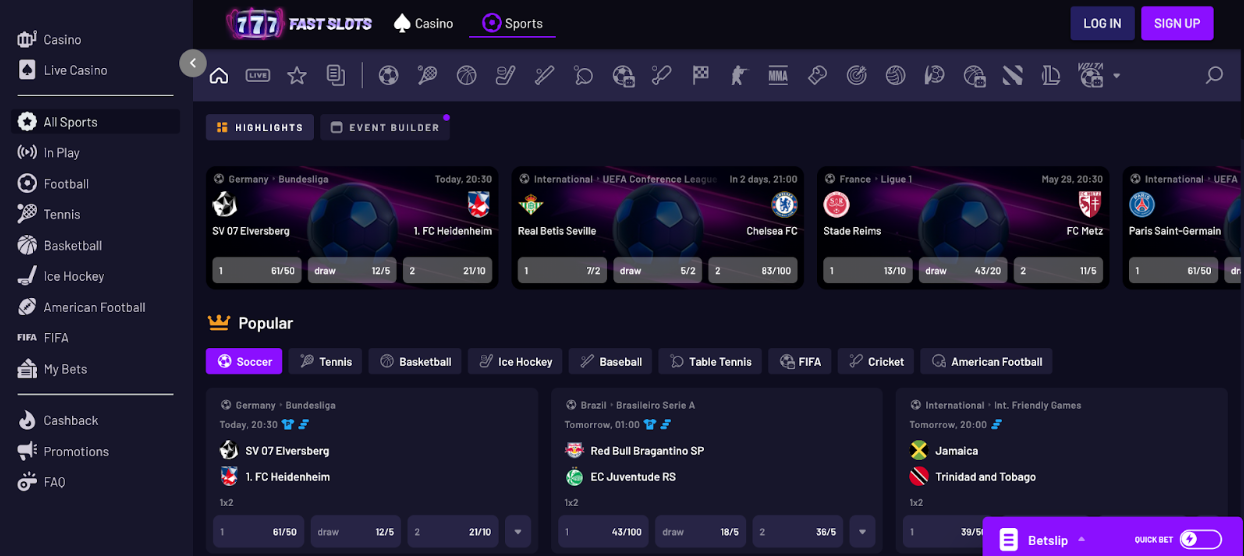Select Counter-Strike soldier icon

coord(739,75)
